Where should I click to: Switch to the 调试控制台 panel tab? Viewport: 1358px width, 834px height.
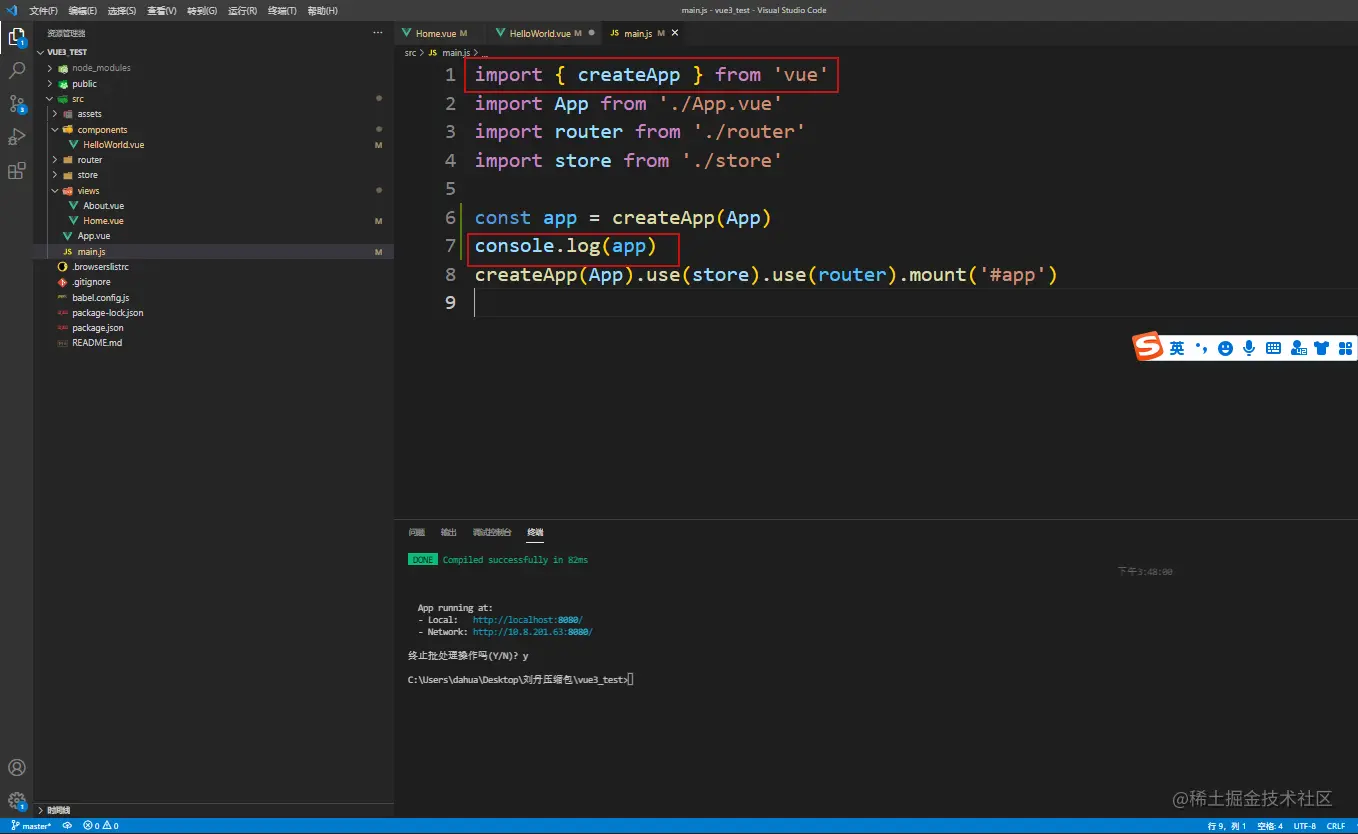pyautogui.click(x=492, y=532)
